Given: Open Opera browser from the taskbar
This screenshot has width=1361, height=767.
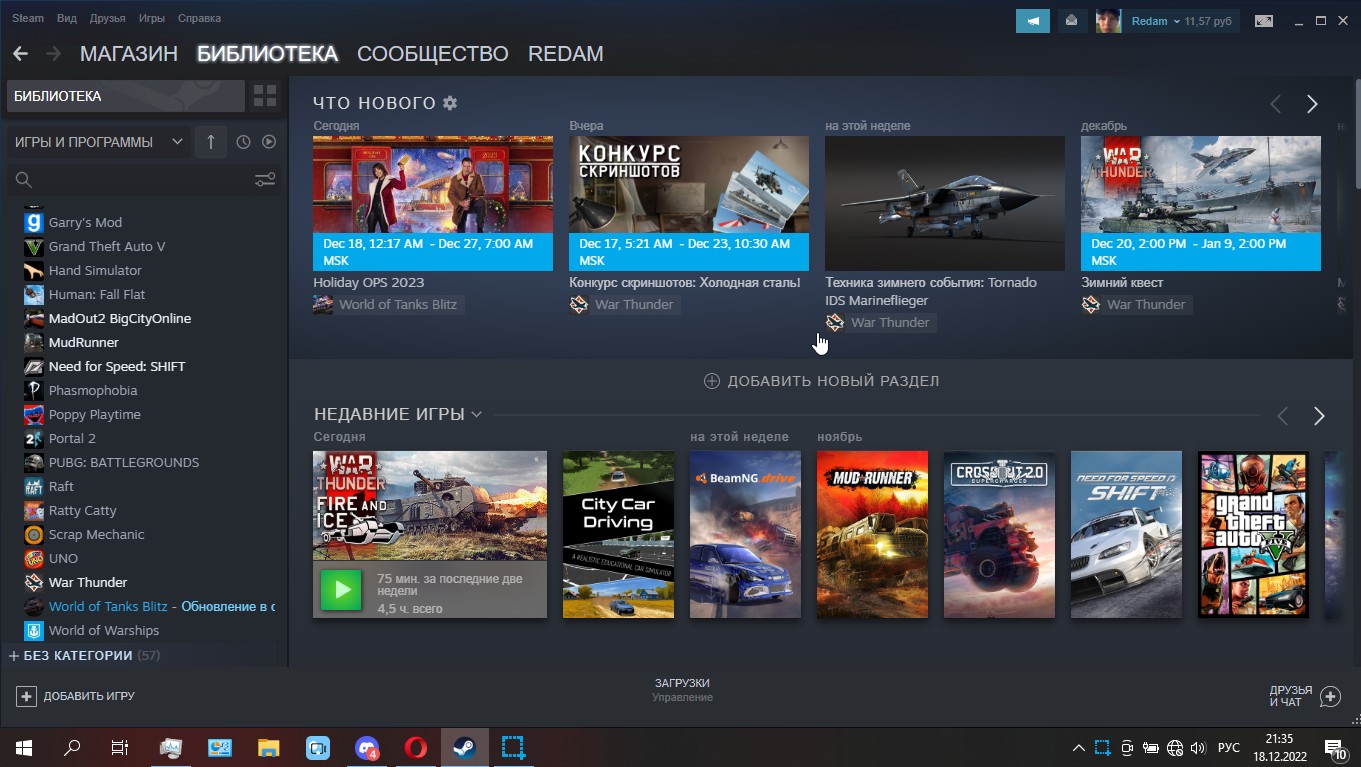Looking at the screenshot, I should 416,747.
